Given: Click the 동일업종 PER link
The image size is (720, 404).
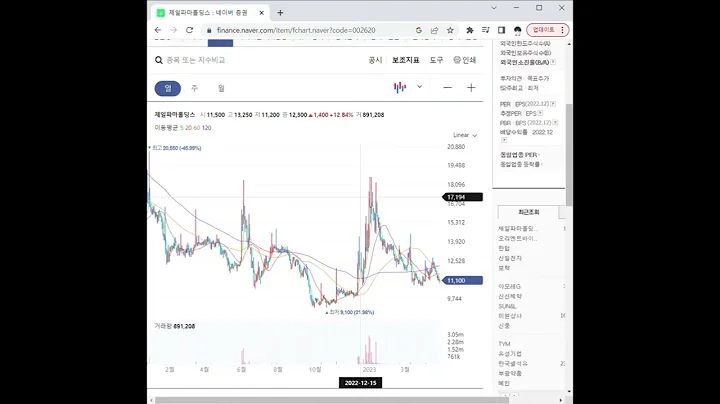Looking at the screenshot, I should 519,155.
